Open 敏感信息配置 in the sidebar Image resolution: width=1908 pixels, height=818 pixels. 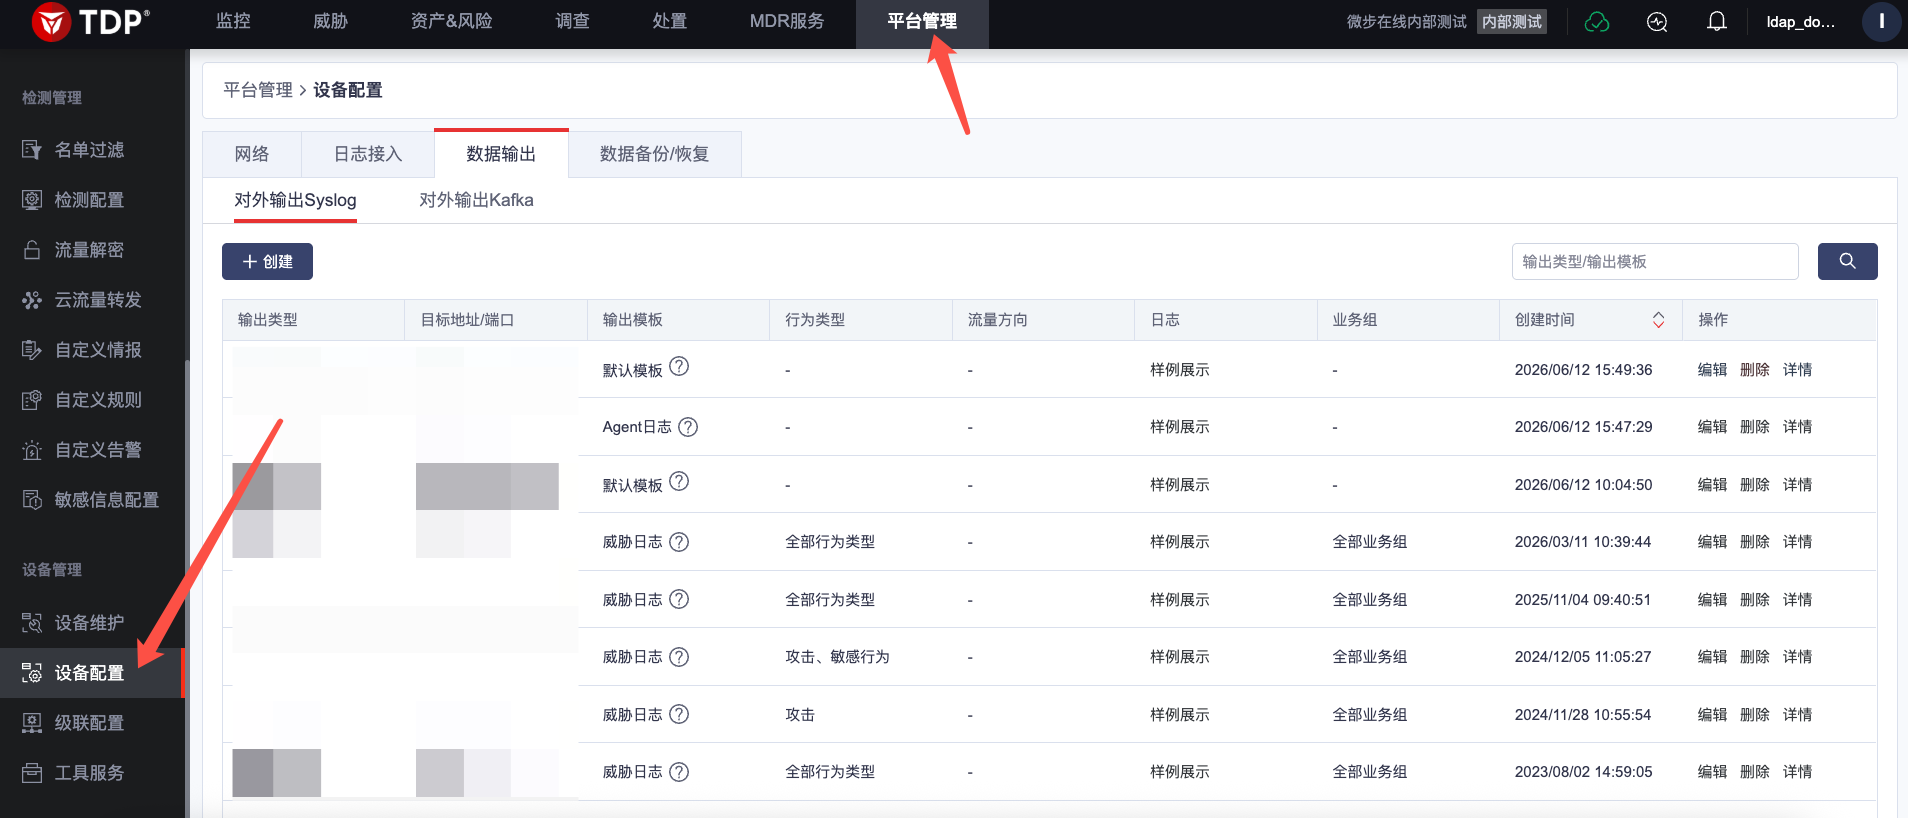point(106,500)
